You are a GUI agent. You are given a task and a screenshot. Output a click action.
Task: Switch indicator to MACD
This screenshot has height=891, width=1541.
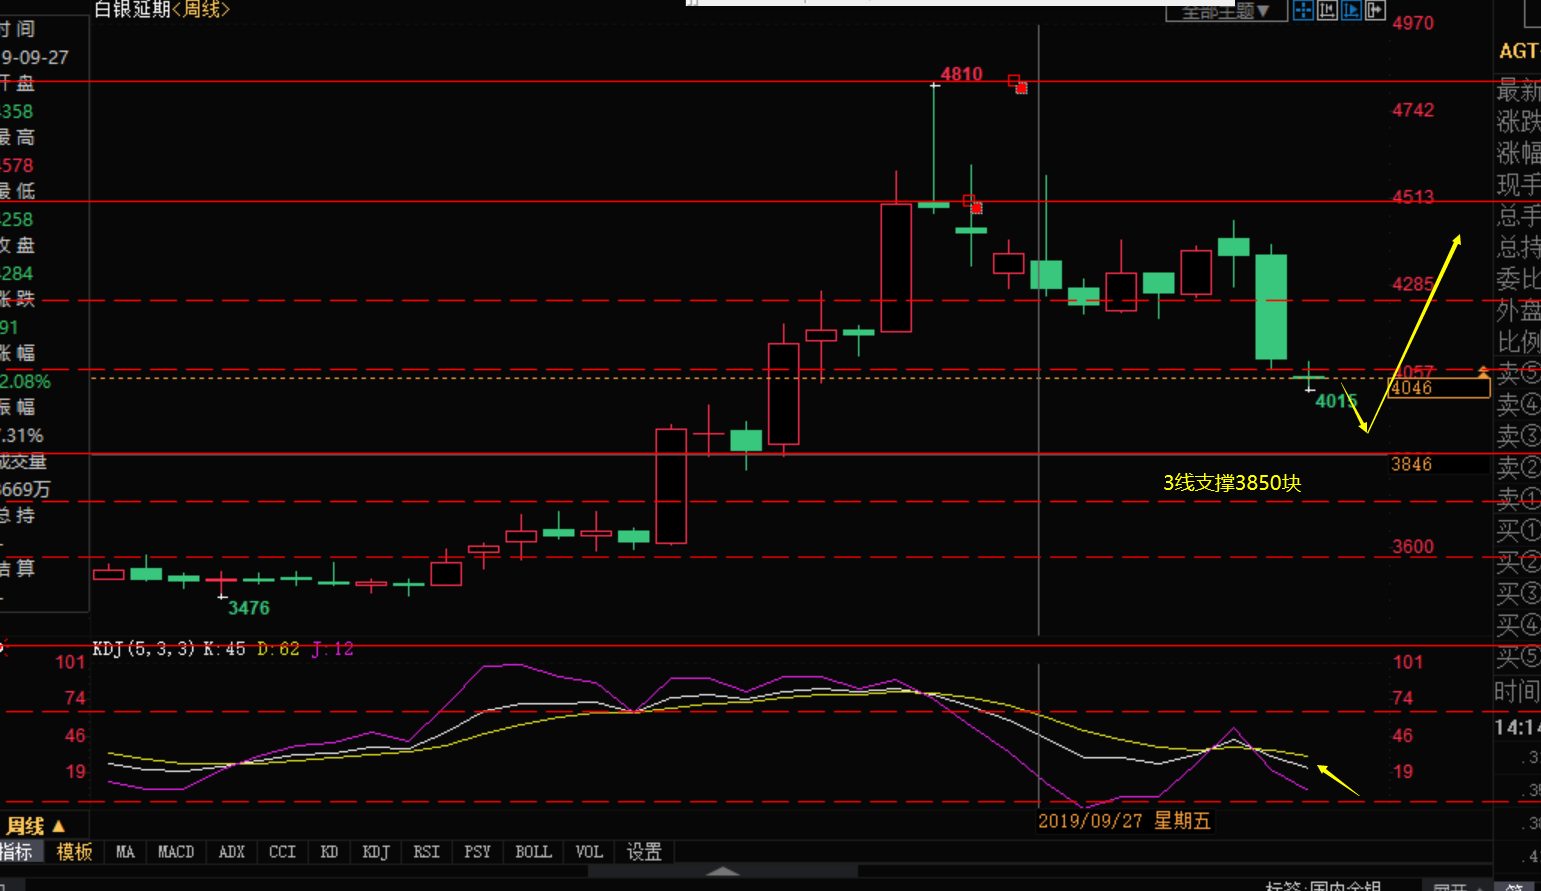(x=176, y=852)
